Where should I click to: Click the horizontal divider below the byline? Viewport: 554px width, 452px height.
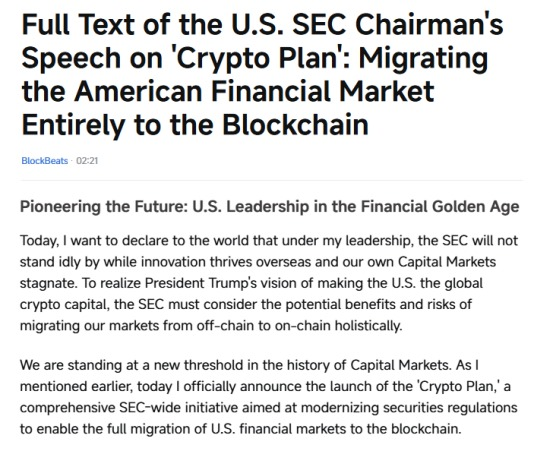coord(272,180)
